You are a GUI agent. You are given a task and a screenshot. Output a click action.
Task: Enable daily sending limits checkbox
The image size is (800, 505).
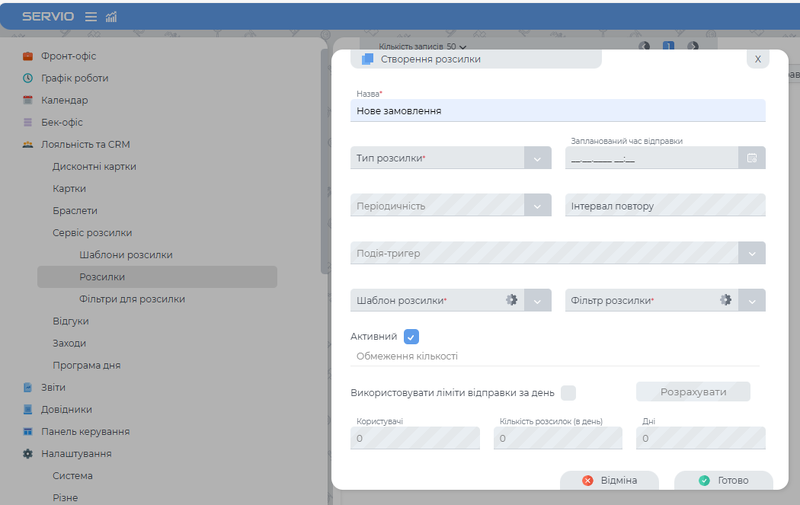569,393
